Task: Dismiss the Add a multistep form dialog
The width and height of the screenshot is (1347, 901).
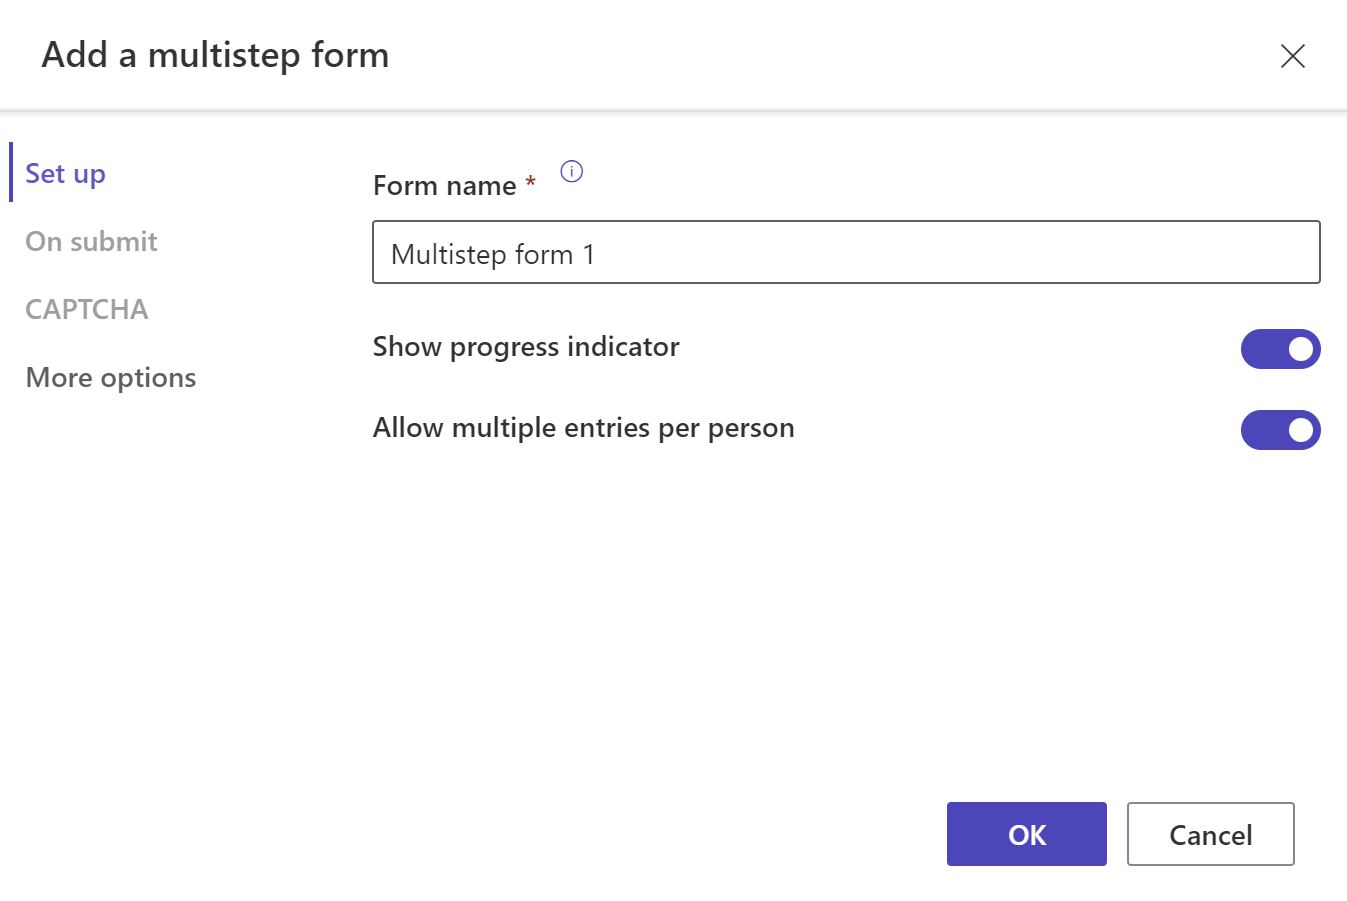Action: (x=1293, y=56)
